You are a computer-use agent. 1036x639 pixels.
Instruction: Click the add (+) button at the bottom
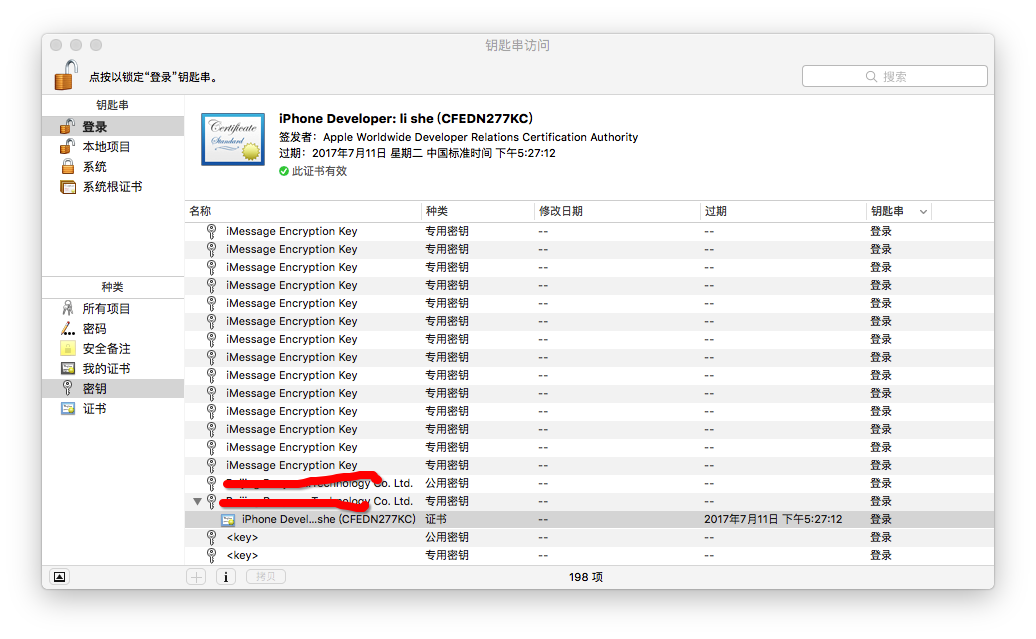coord(196,577)
